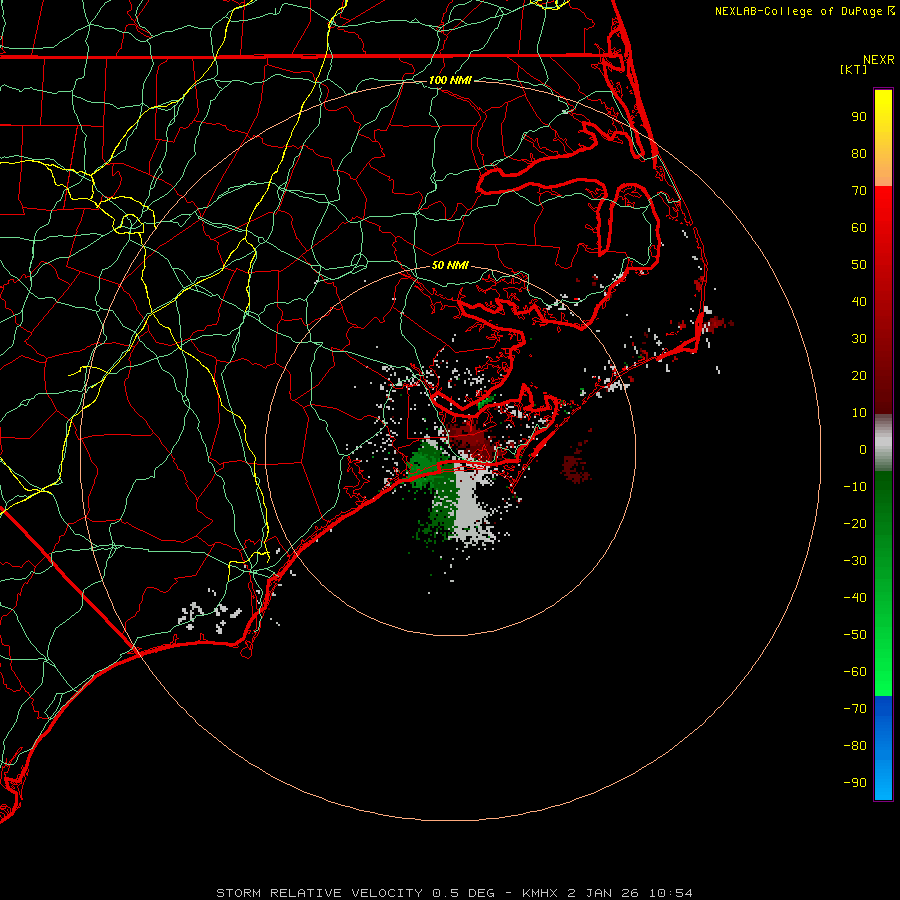This screenshot has height=900, width=900.
Task: Click the blue bottom segment of color bar
Action: coord(883,748)
